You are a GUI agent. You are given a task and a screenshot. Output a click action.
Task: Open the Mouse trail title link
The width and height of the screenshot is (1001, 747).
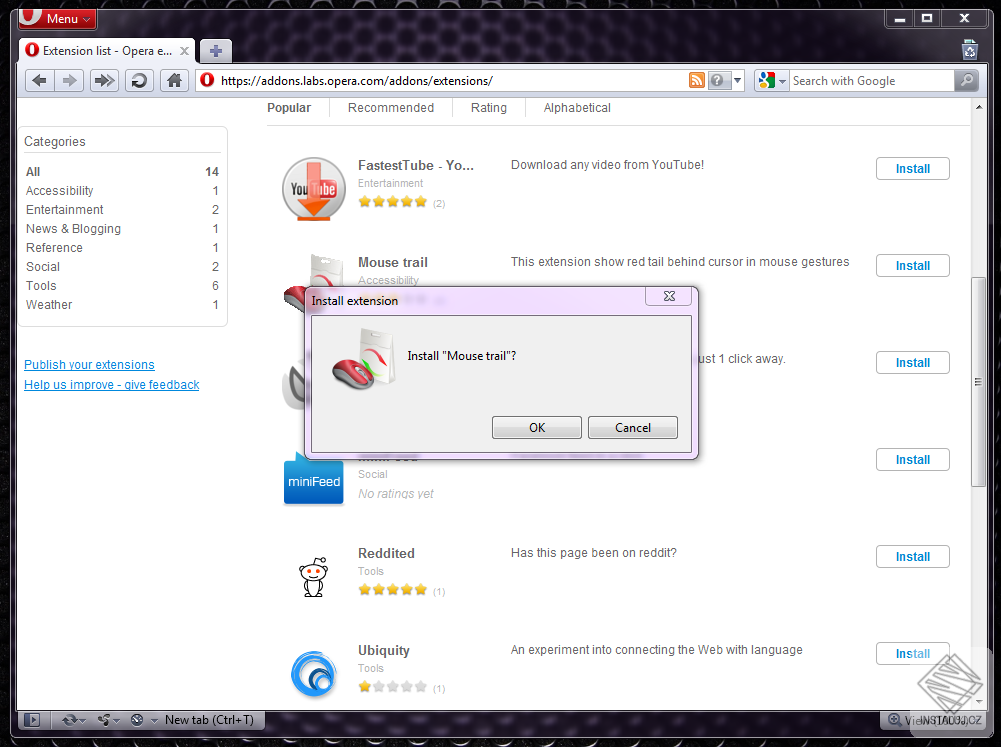(x=393, y=262)
